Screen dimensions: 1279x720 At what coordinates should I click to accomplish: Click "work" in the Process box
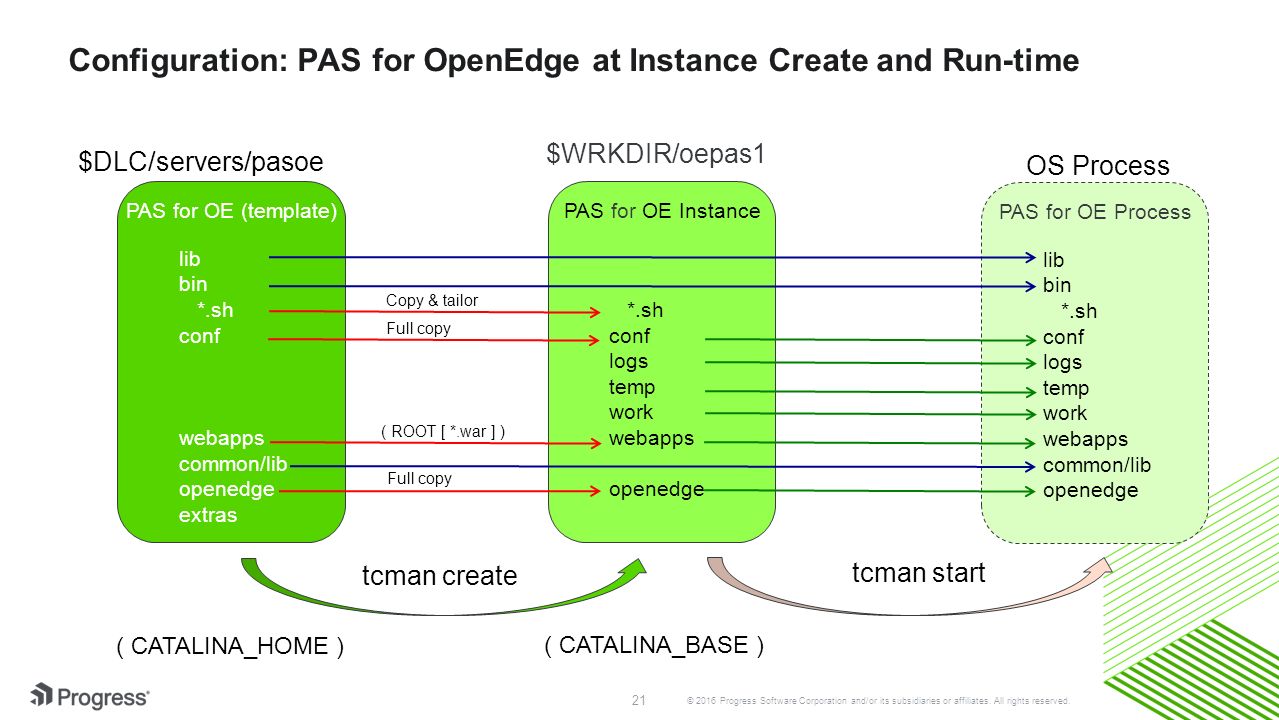click(x=1065, y=413)
